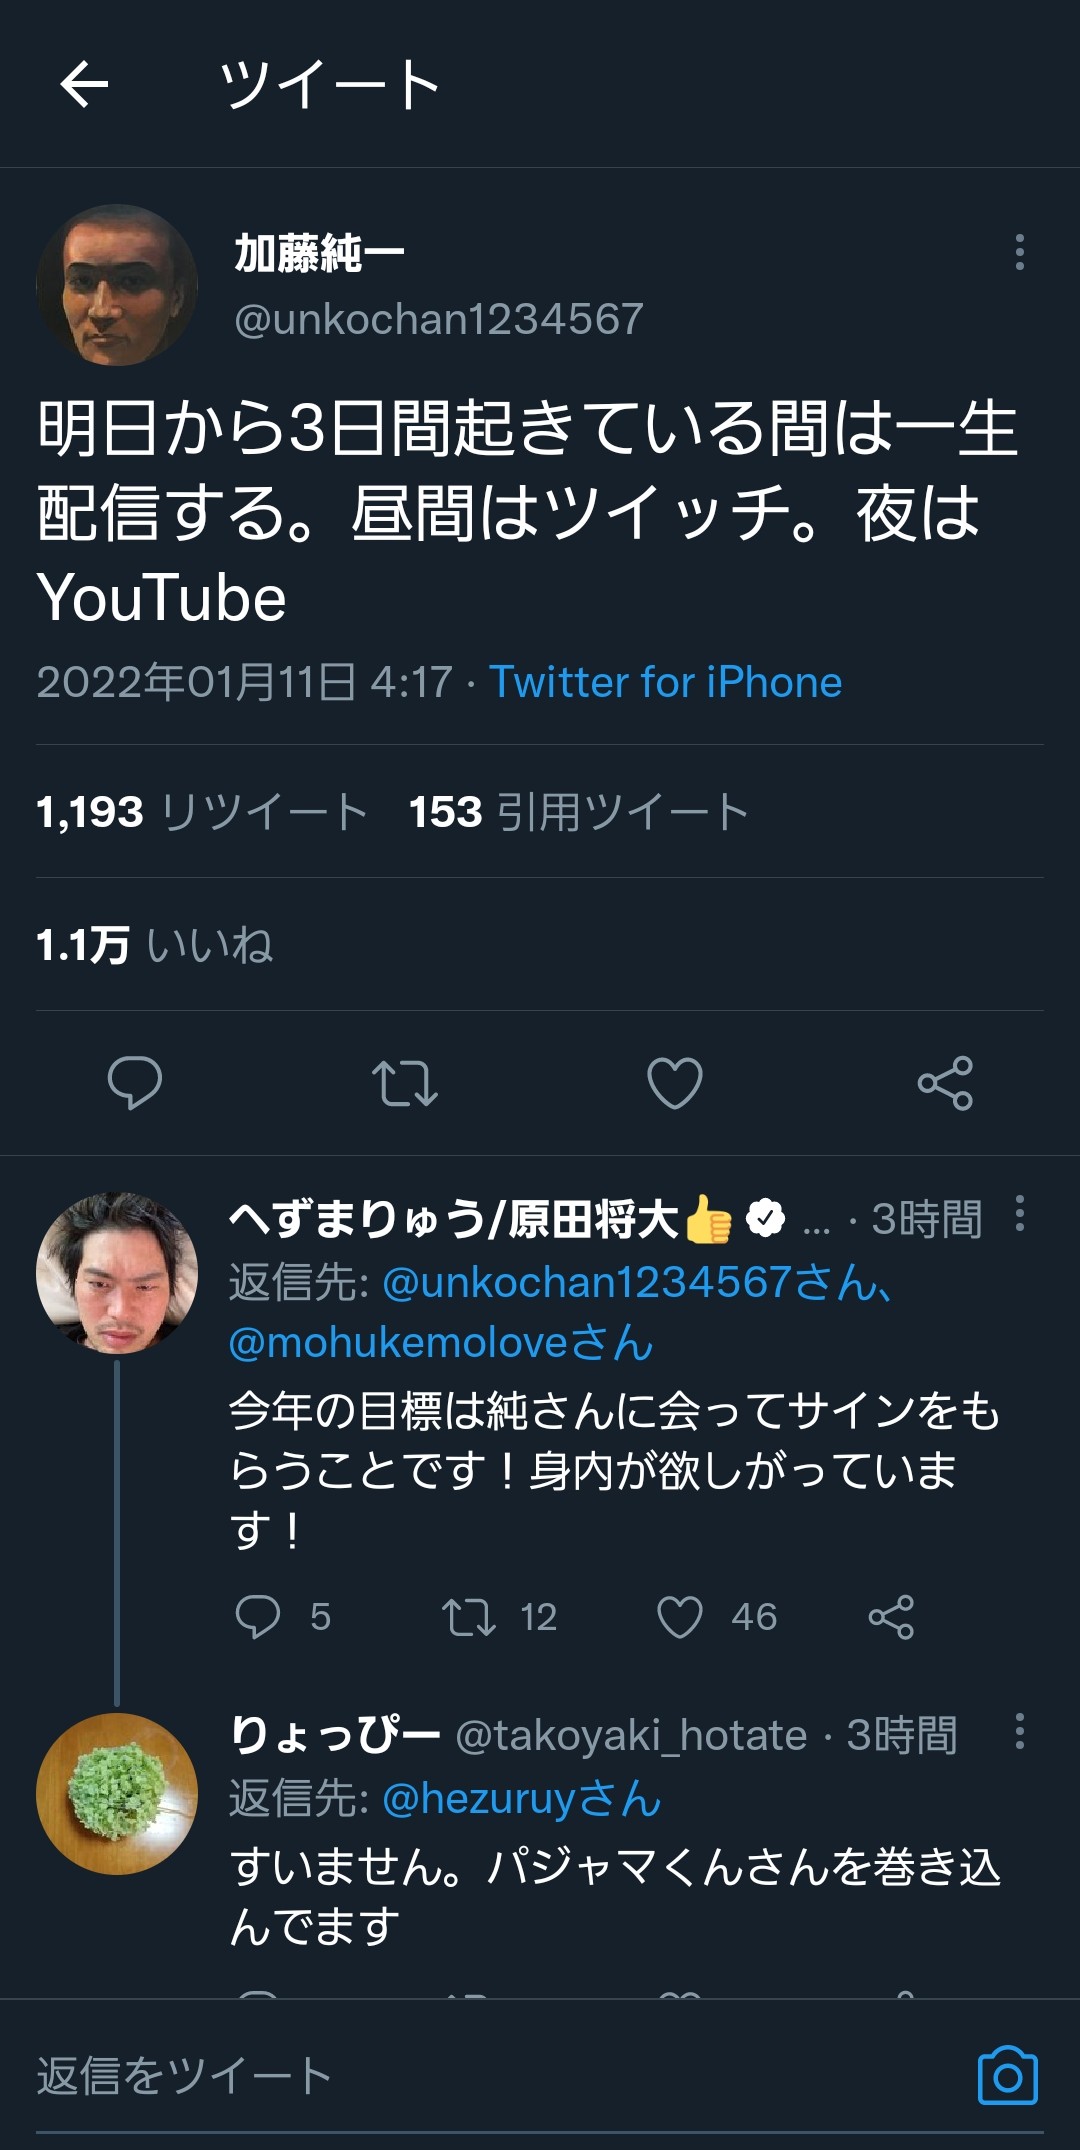Tap reply icon on main tweet
This screenshot has width=1080, height=2150.
(x=135, y=1083)
